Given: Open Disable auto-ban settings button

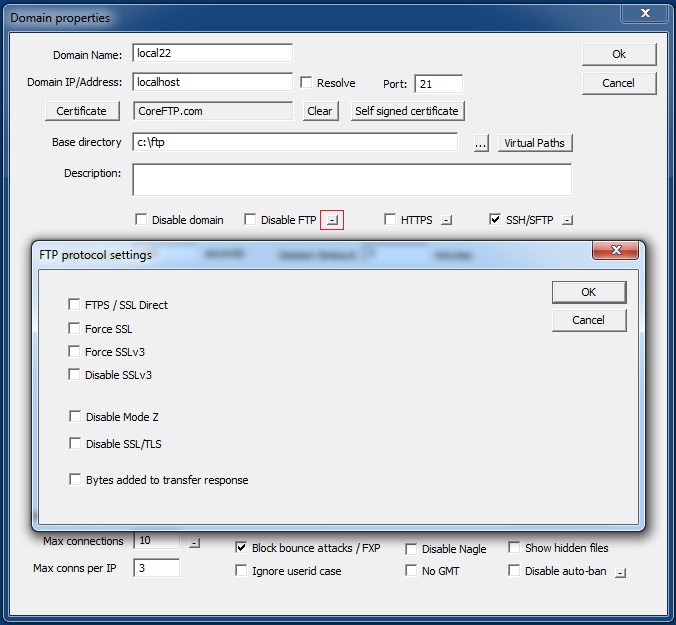Looking at the screenshot, I should (x=621, y=572).
